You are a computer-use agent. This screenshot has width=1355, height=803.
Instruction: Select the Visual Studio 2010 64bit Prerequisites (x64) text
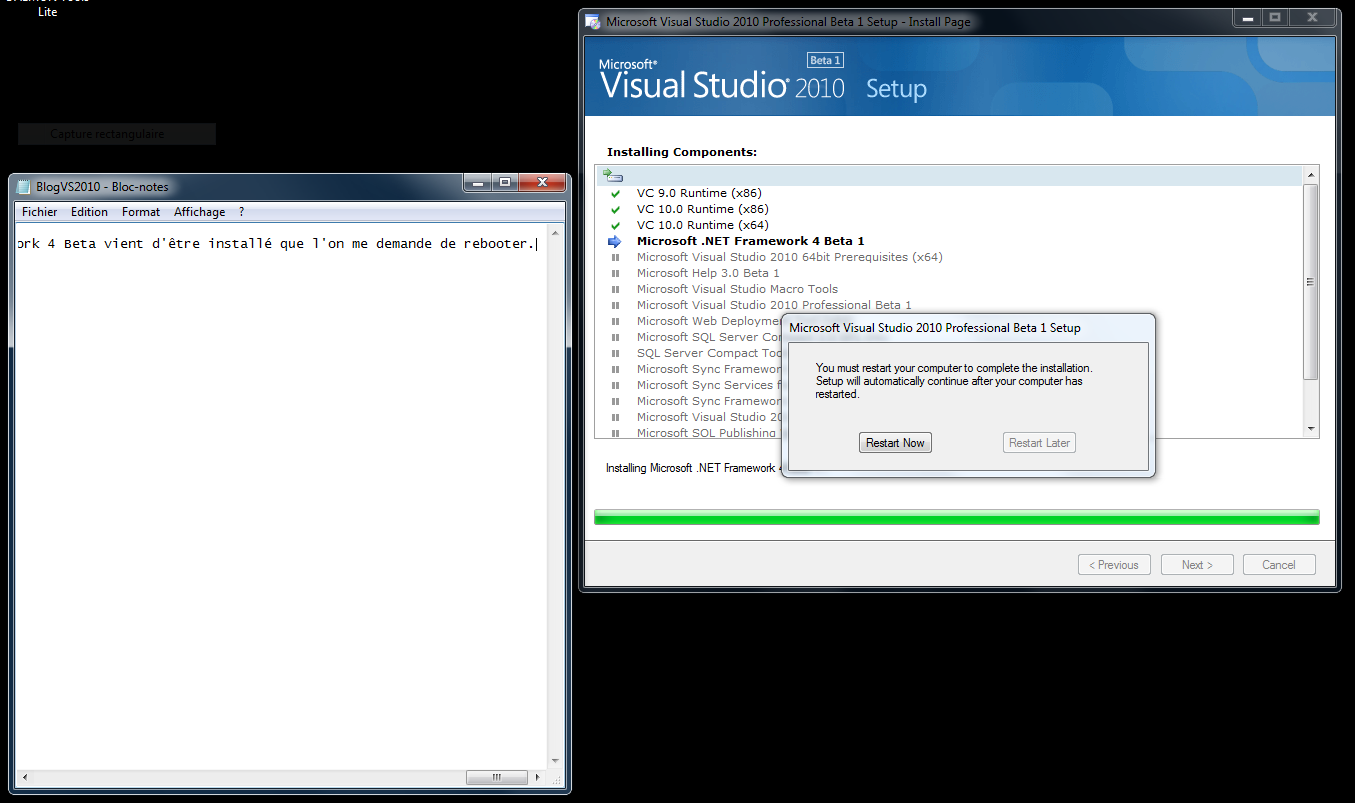790,257
